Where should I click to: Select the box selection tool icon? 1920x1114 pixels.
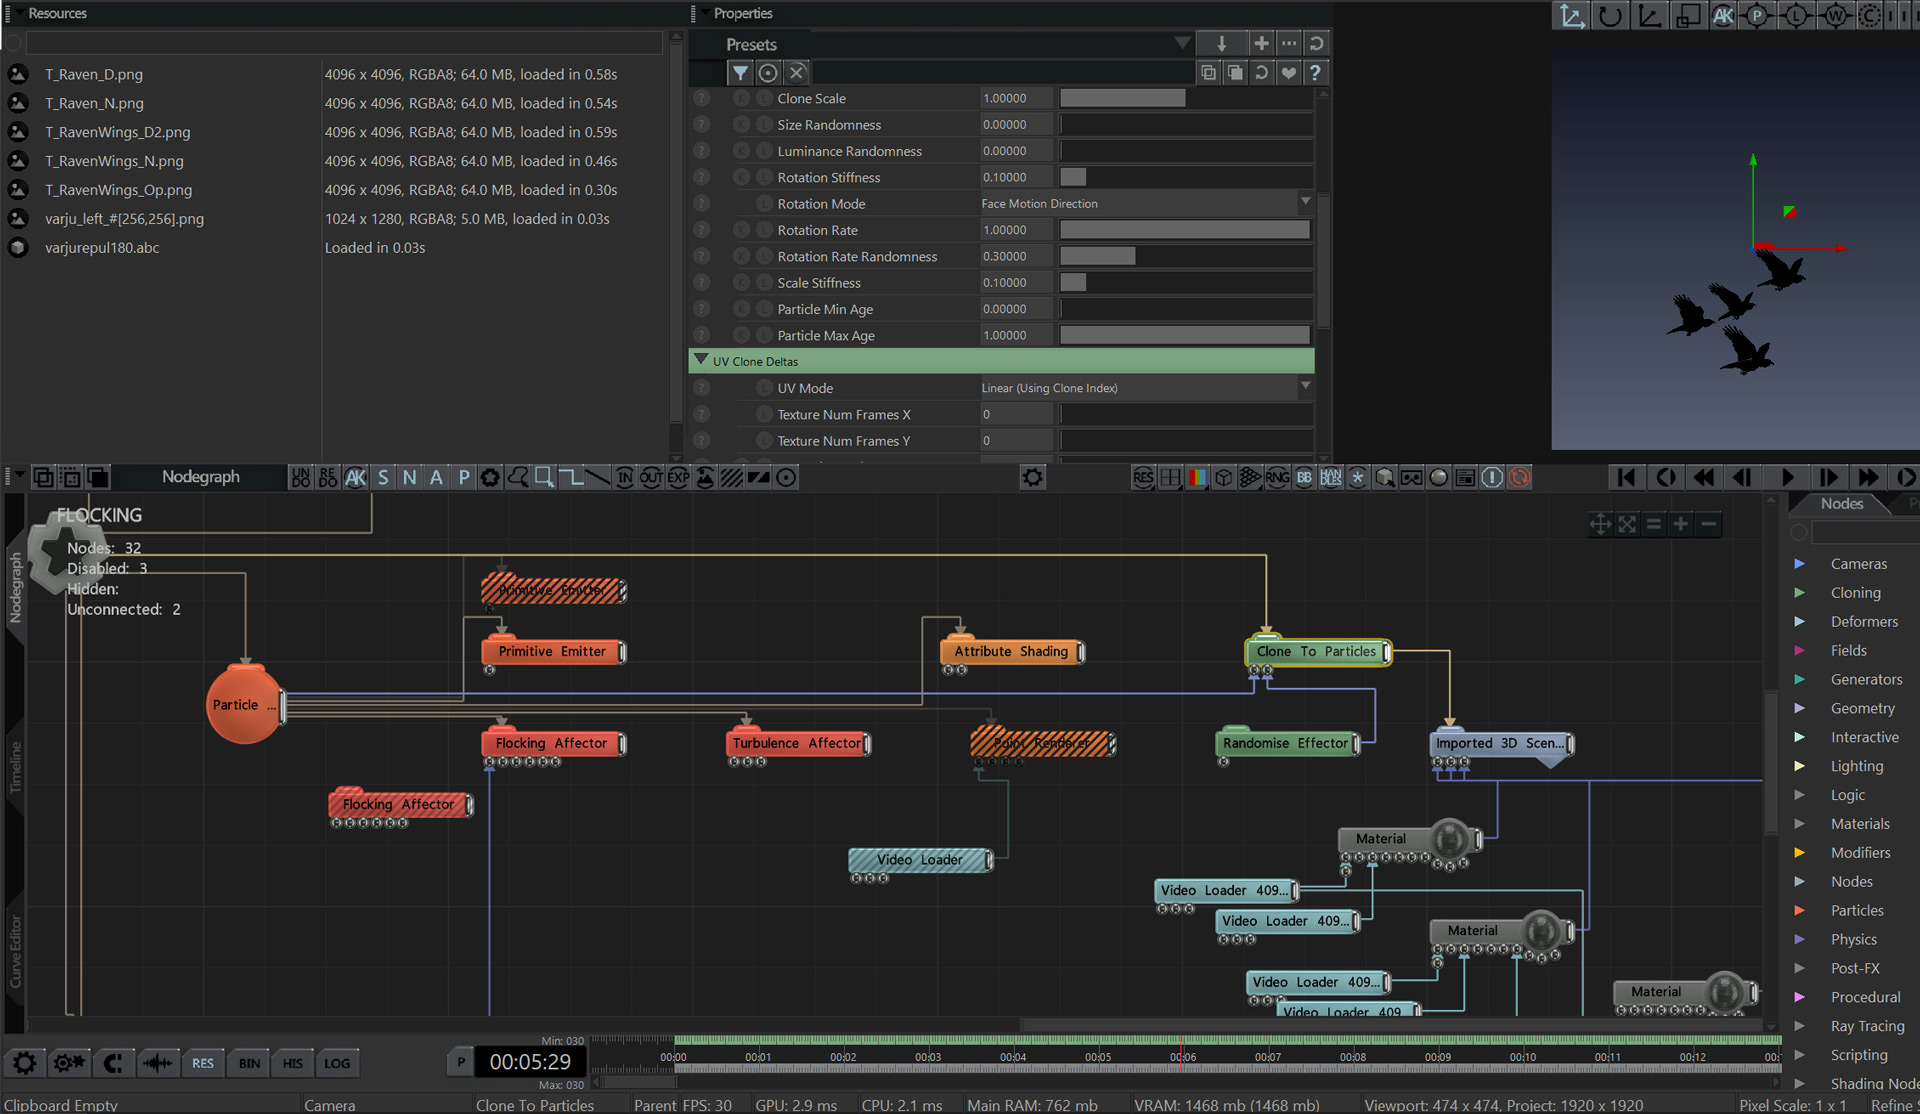(544, 478)
